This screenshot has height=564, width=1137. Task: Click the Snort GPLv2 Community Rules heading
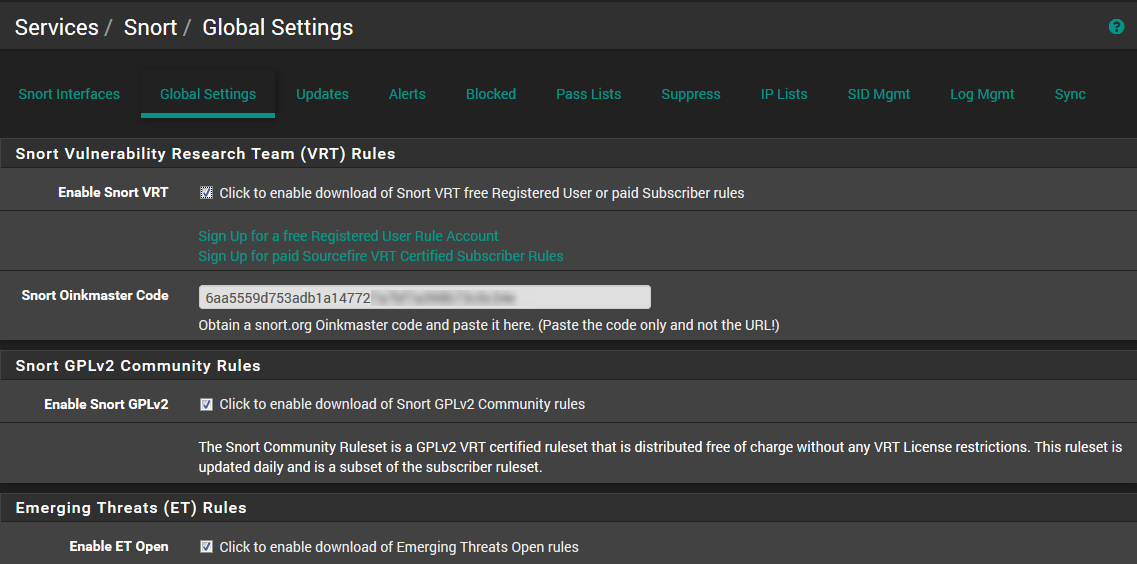pyautogui.click(x=138, y=366)
